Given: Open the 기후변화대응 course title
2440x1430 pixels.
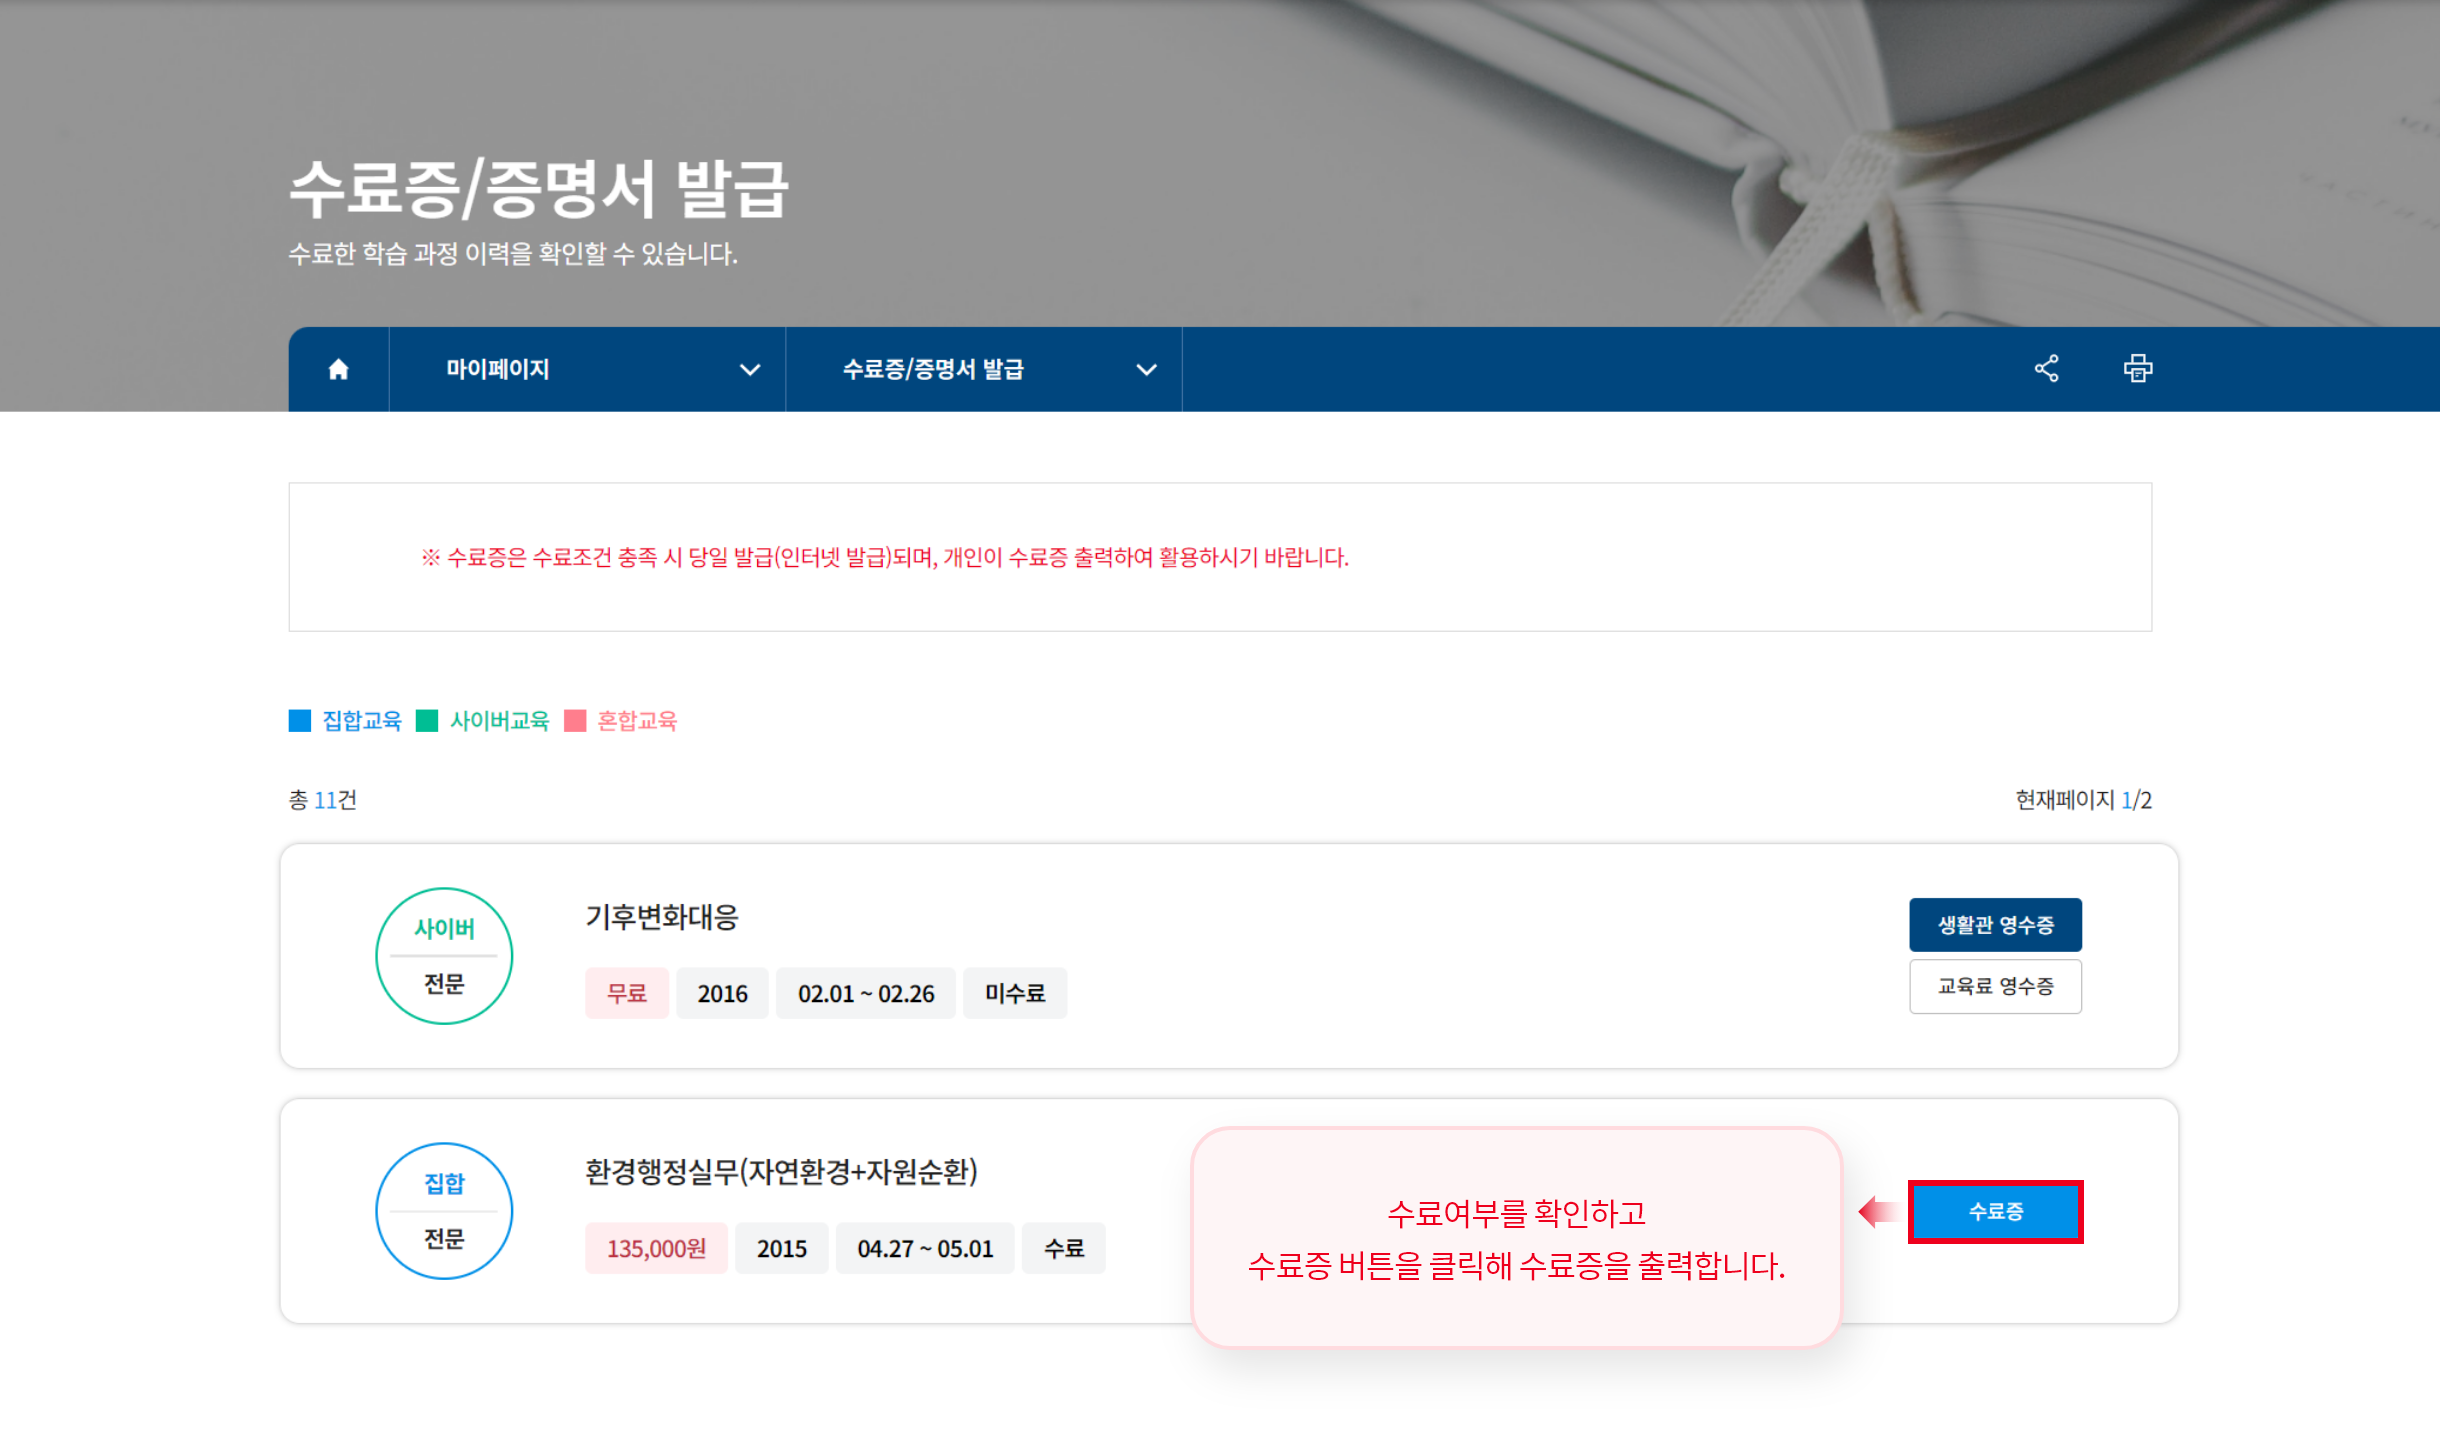Looking at the screenshot, I should pos(661,918).
